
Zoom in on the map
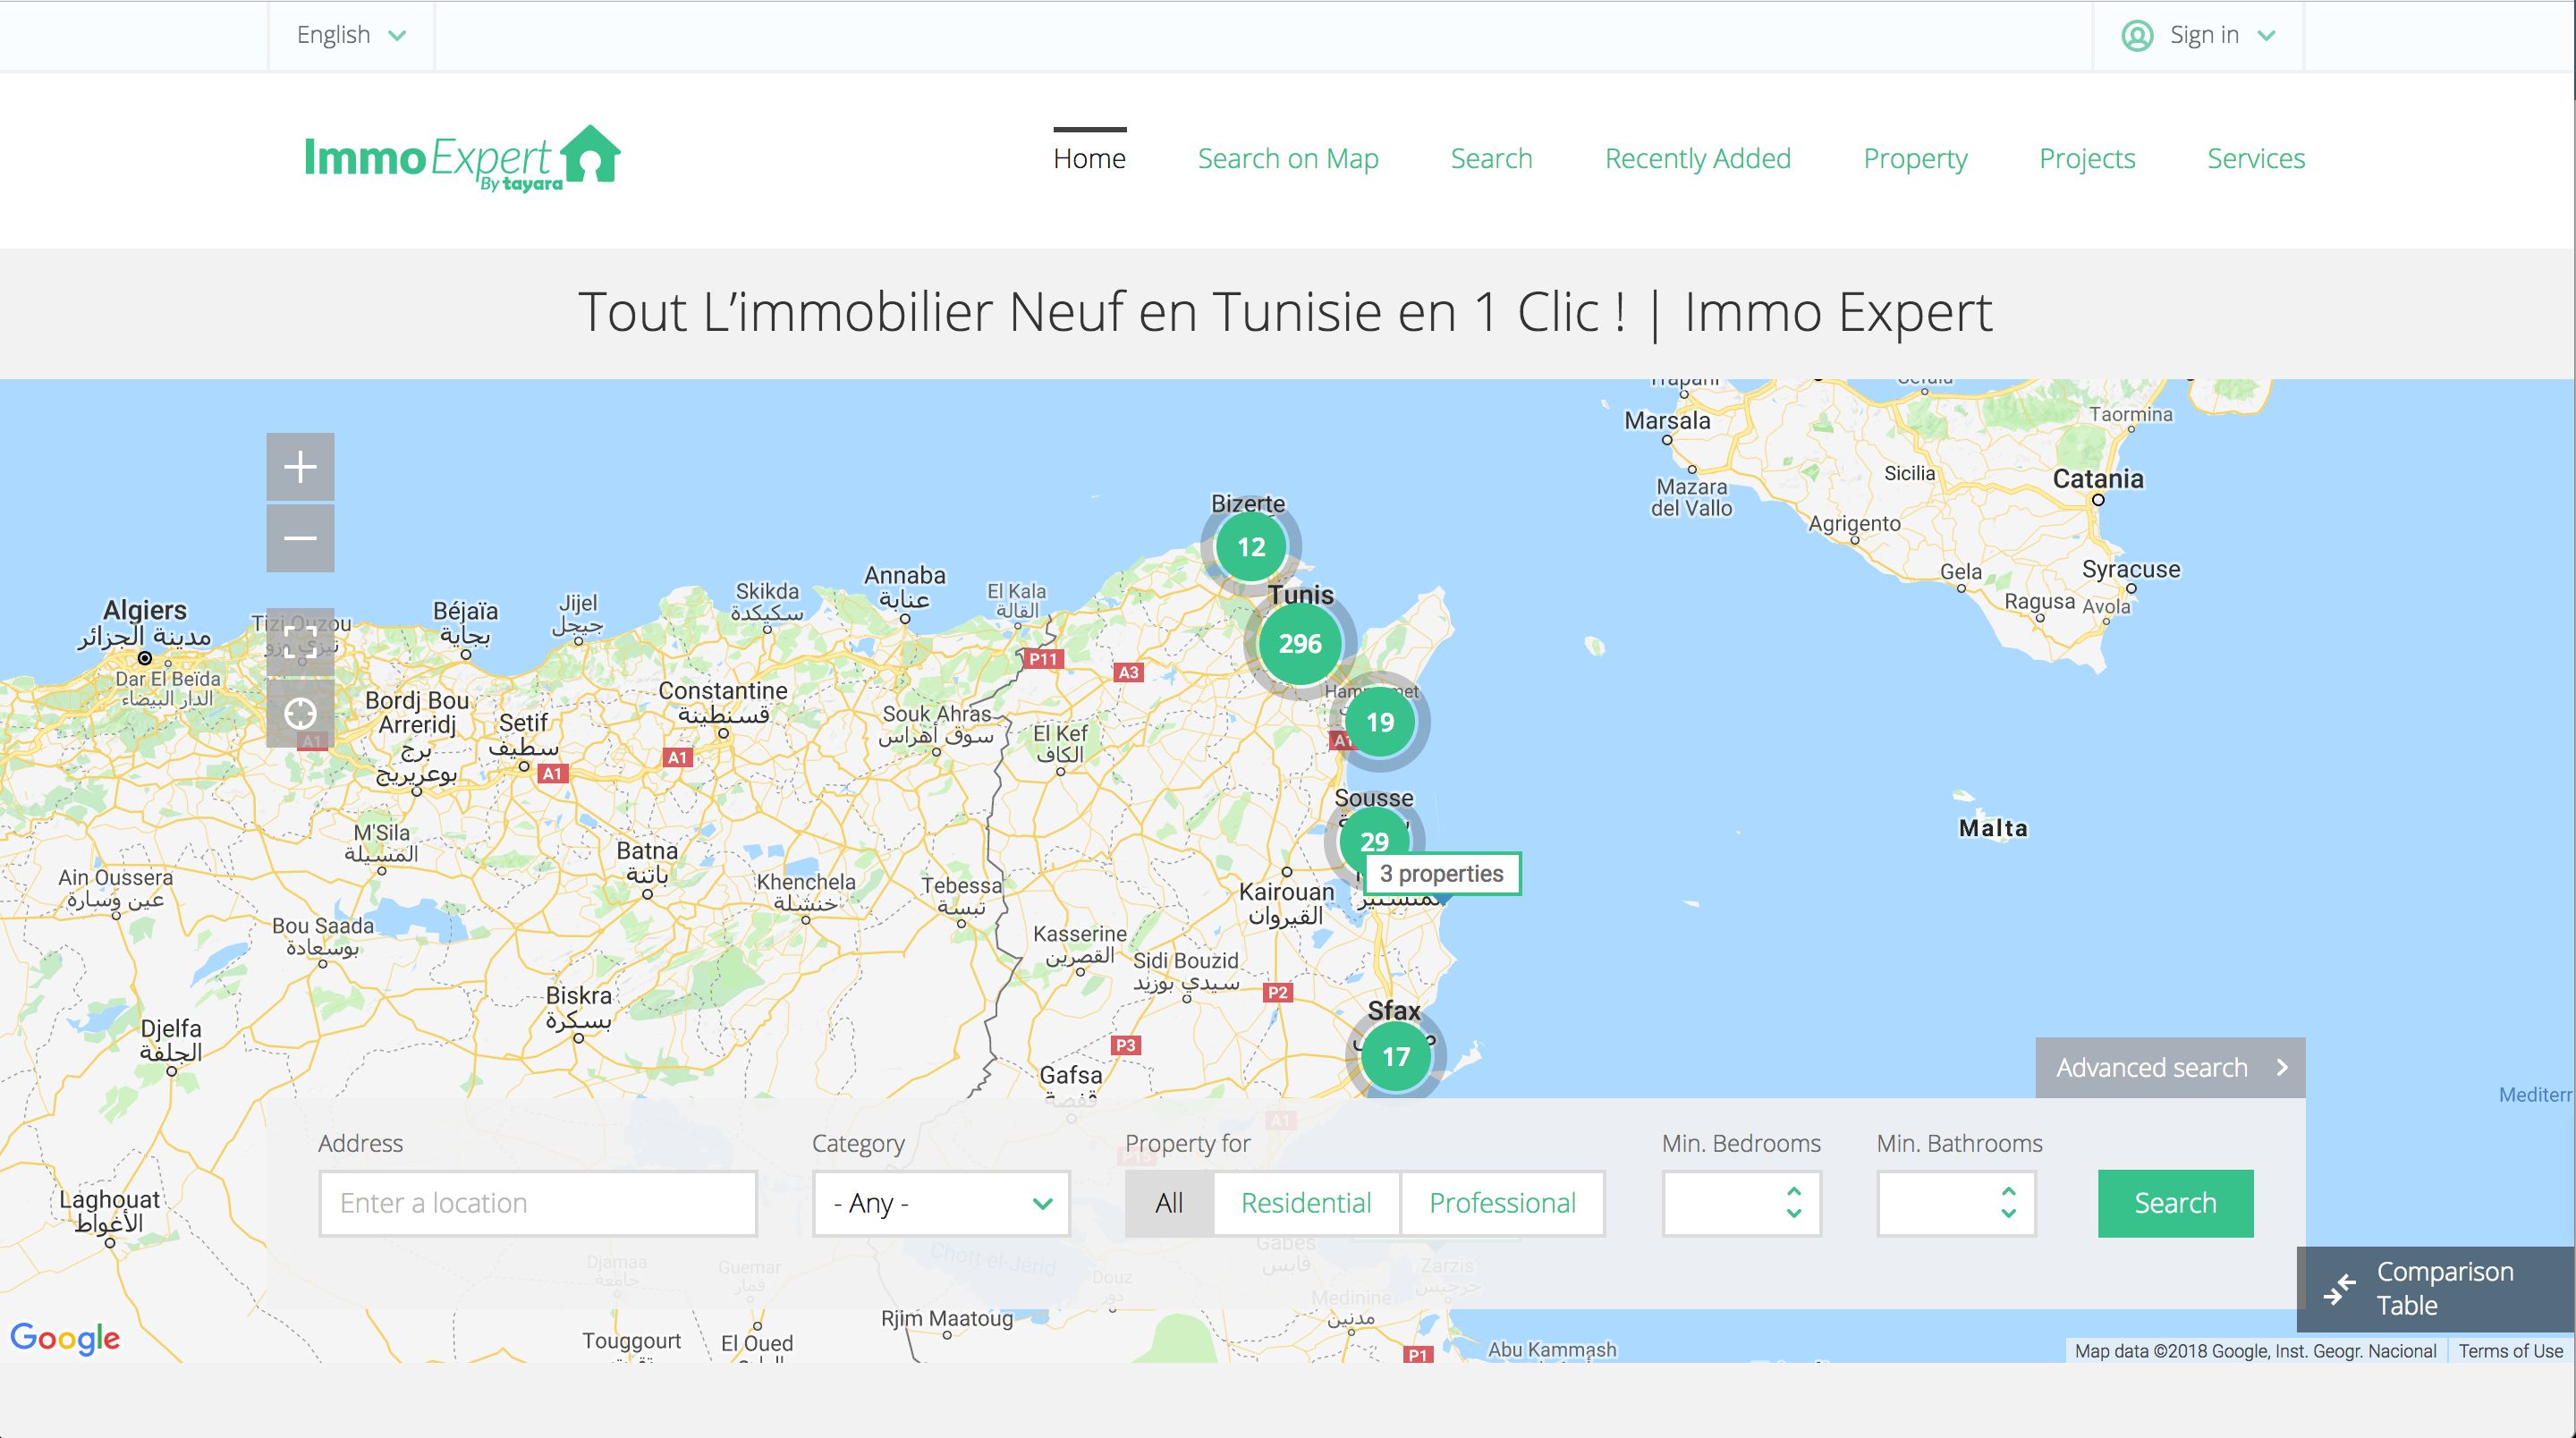[x=300, y=466]
